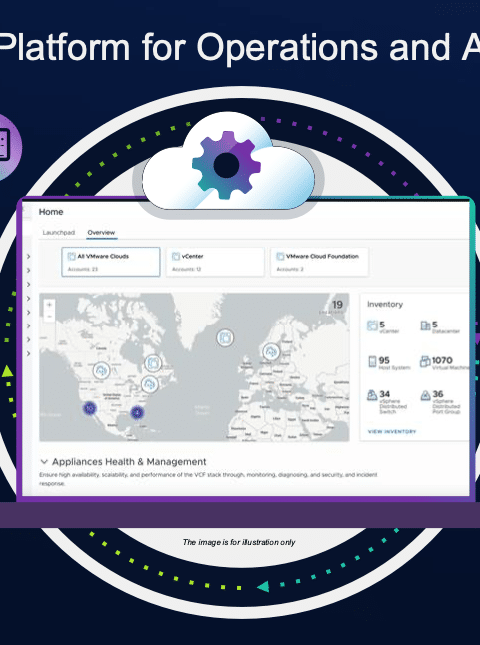The width and height of the screenshot is (480, 645).
Task: Expand the bottommost sidebar chevron
Action: click(28, 353)
